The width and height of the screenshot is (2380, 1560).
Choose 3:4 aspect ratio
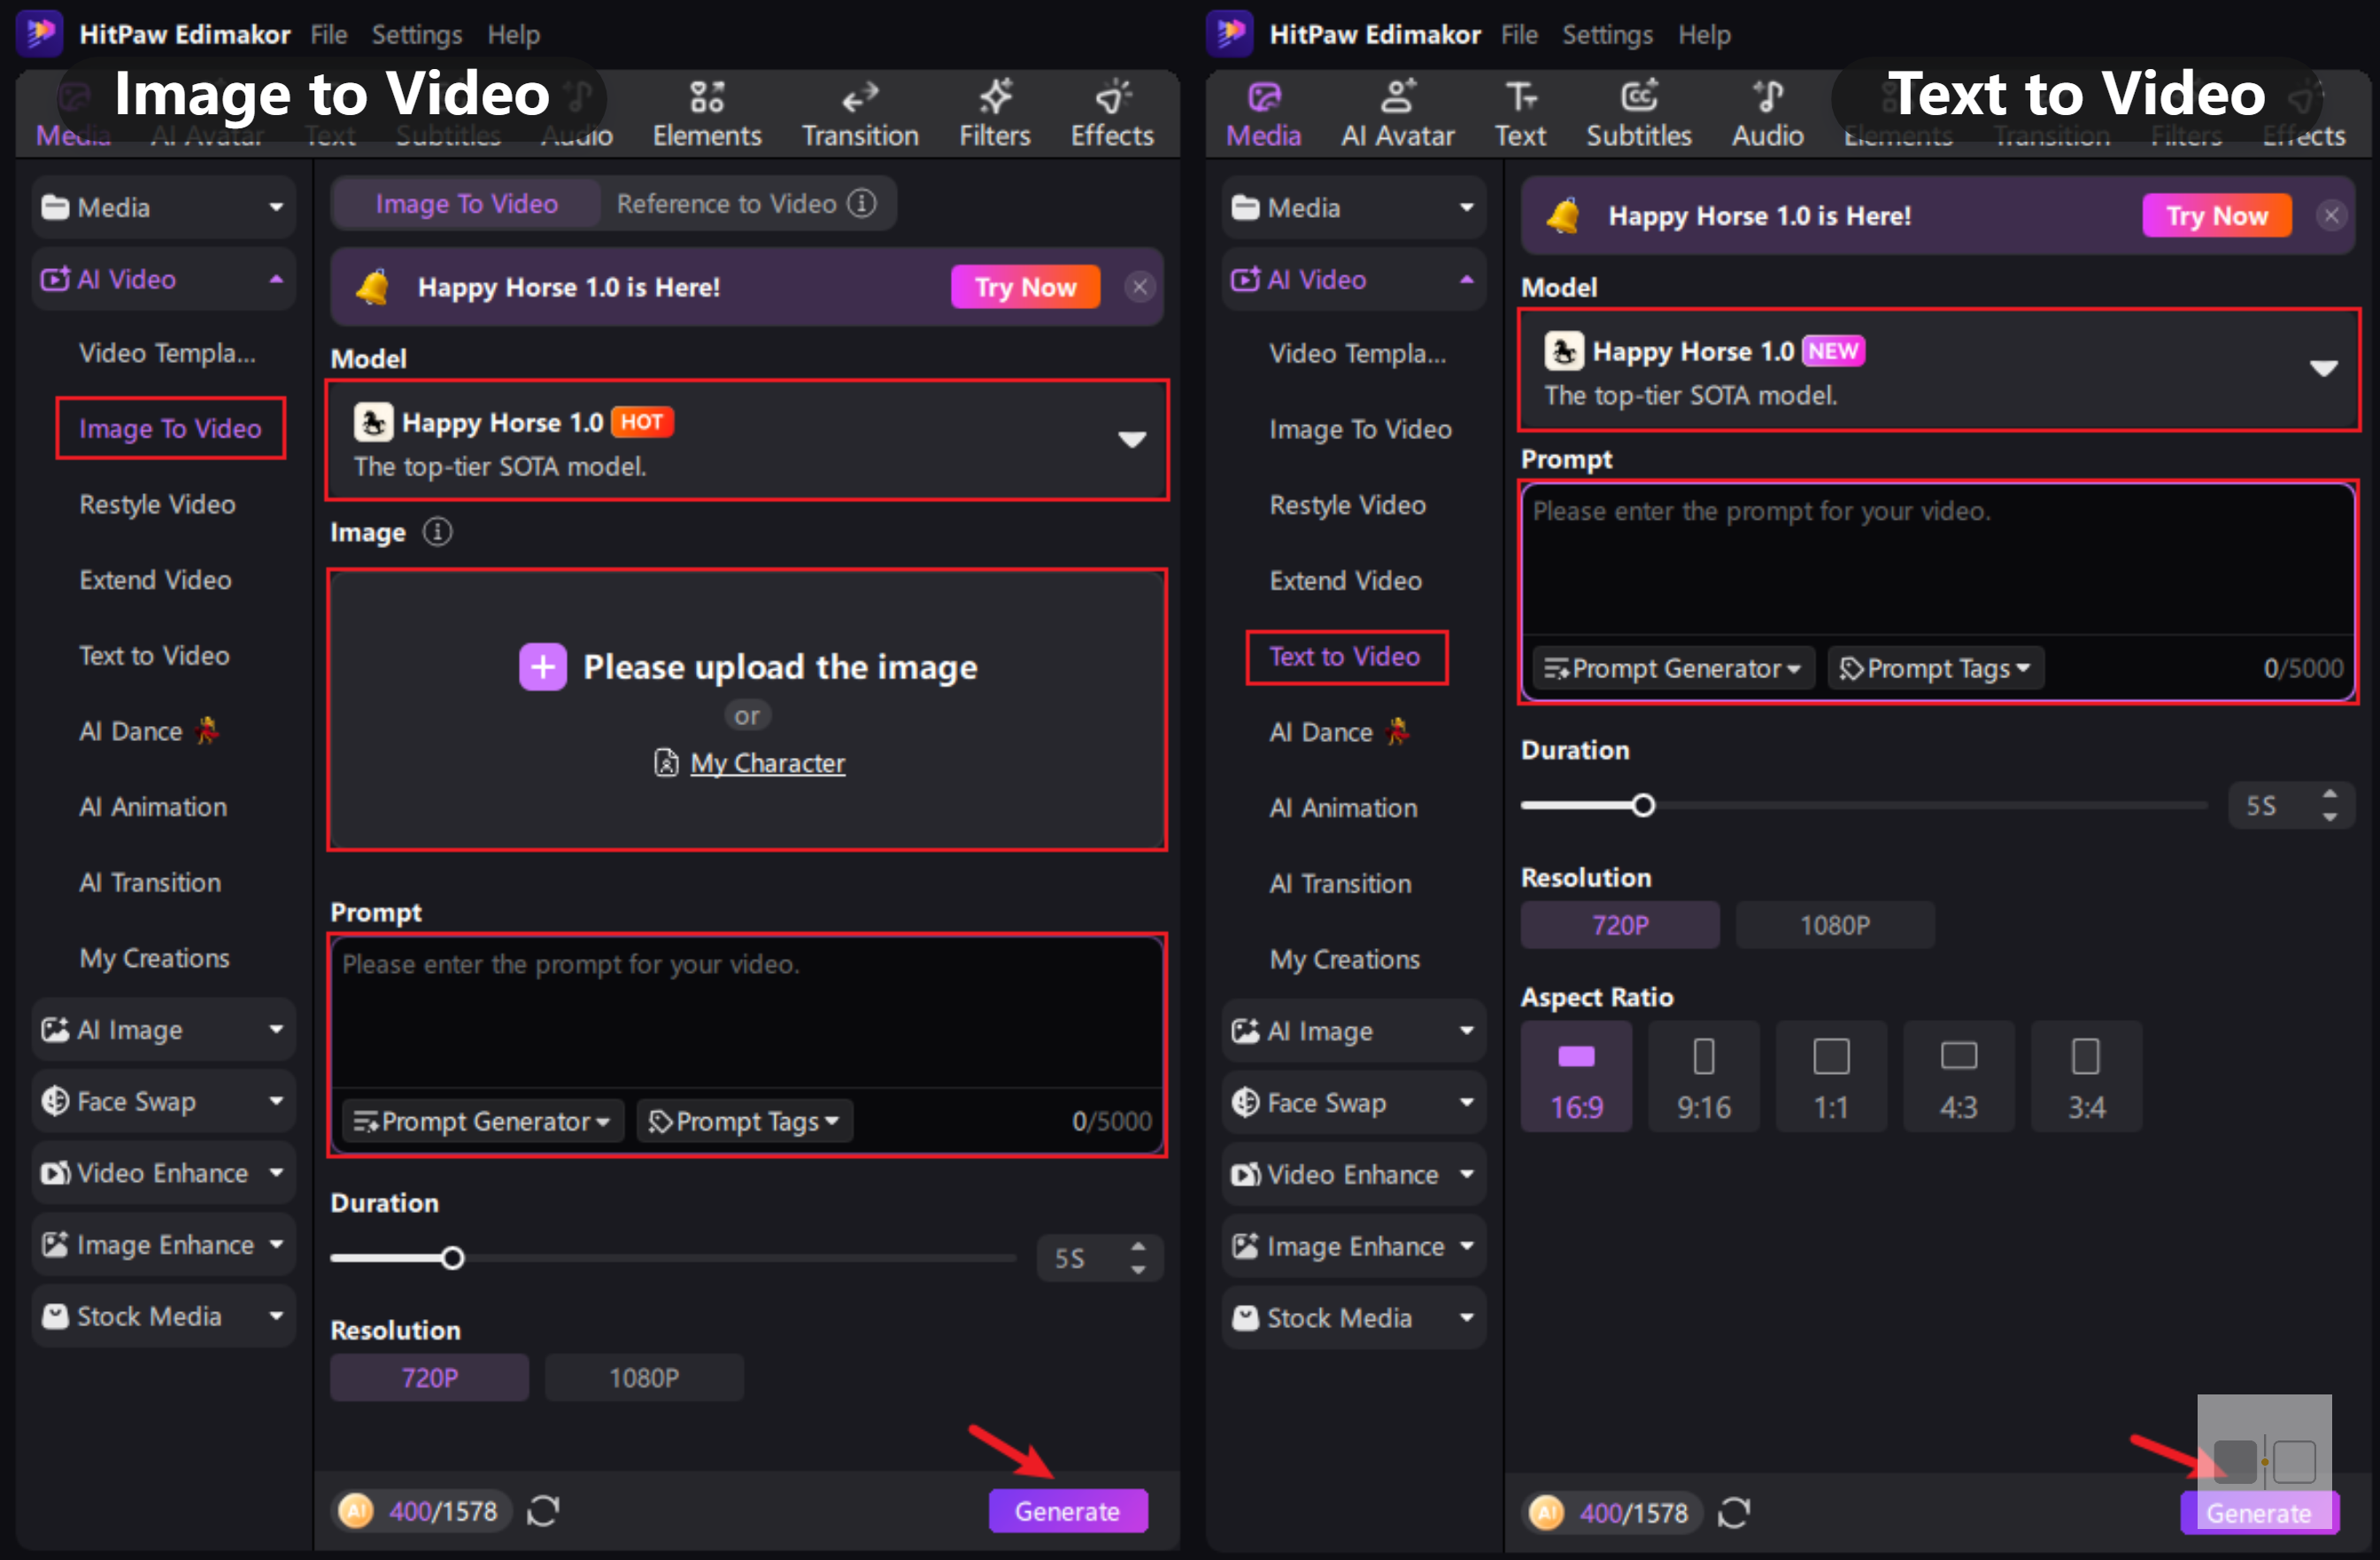point(2086,1076)
